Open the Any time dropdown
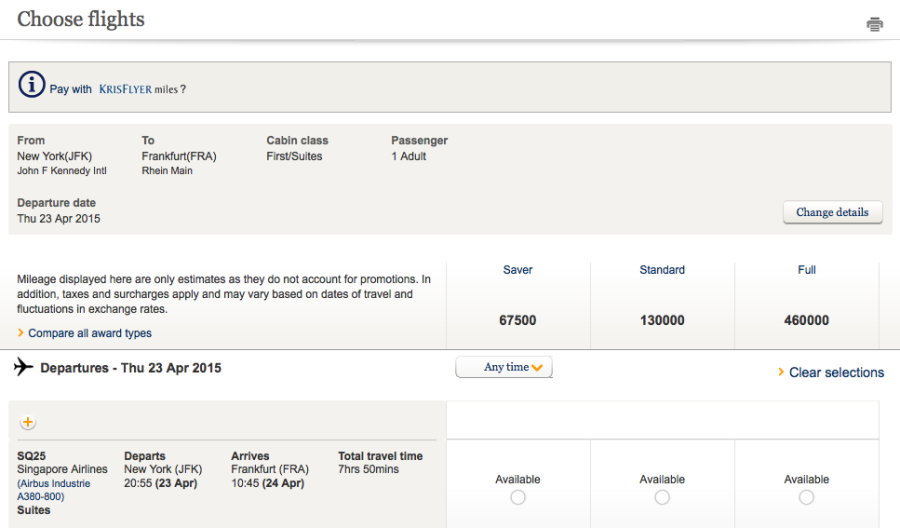The image size is (900, 528). coord(504,368)
